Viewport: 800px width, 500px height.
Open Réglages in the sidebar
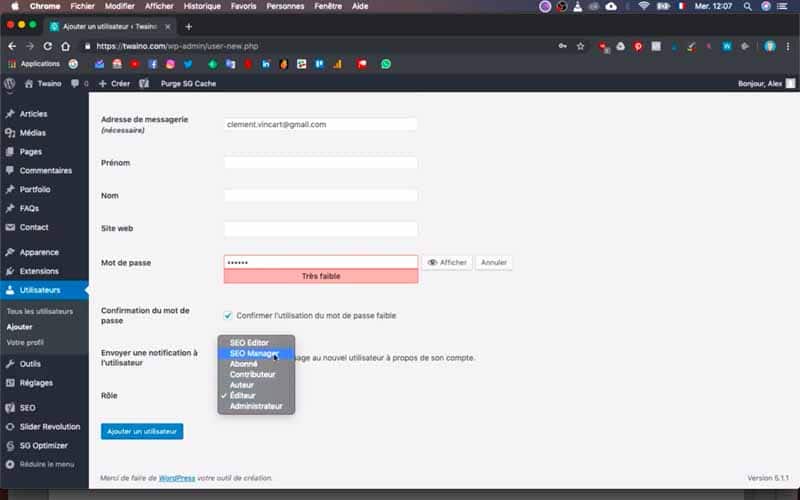pos(44,383)
